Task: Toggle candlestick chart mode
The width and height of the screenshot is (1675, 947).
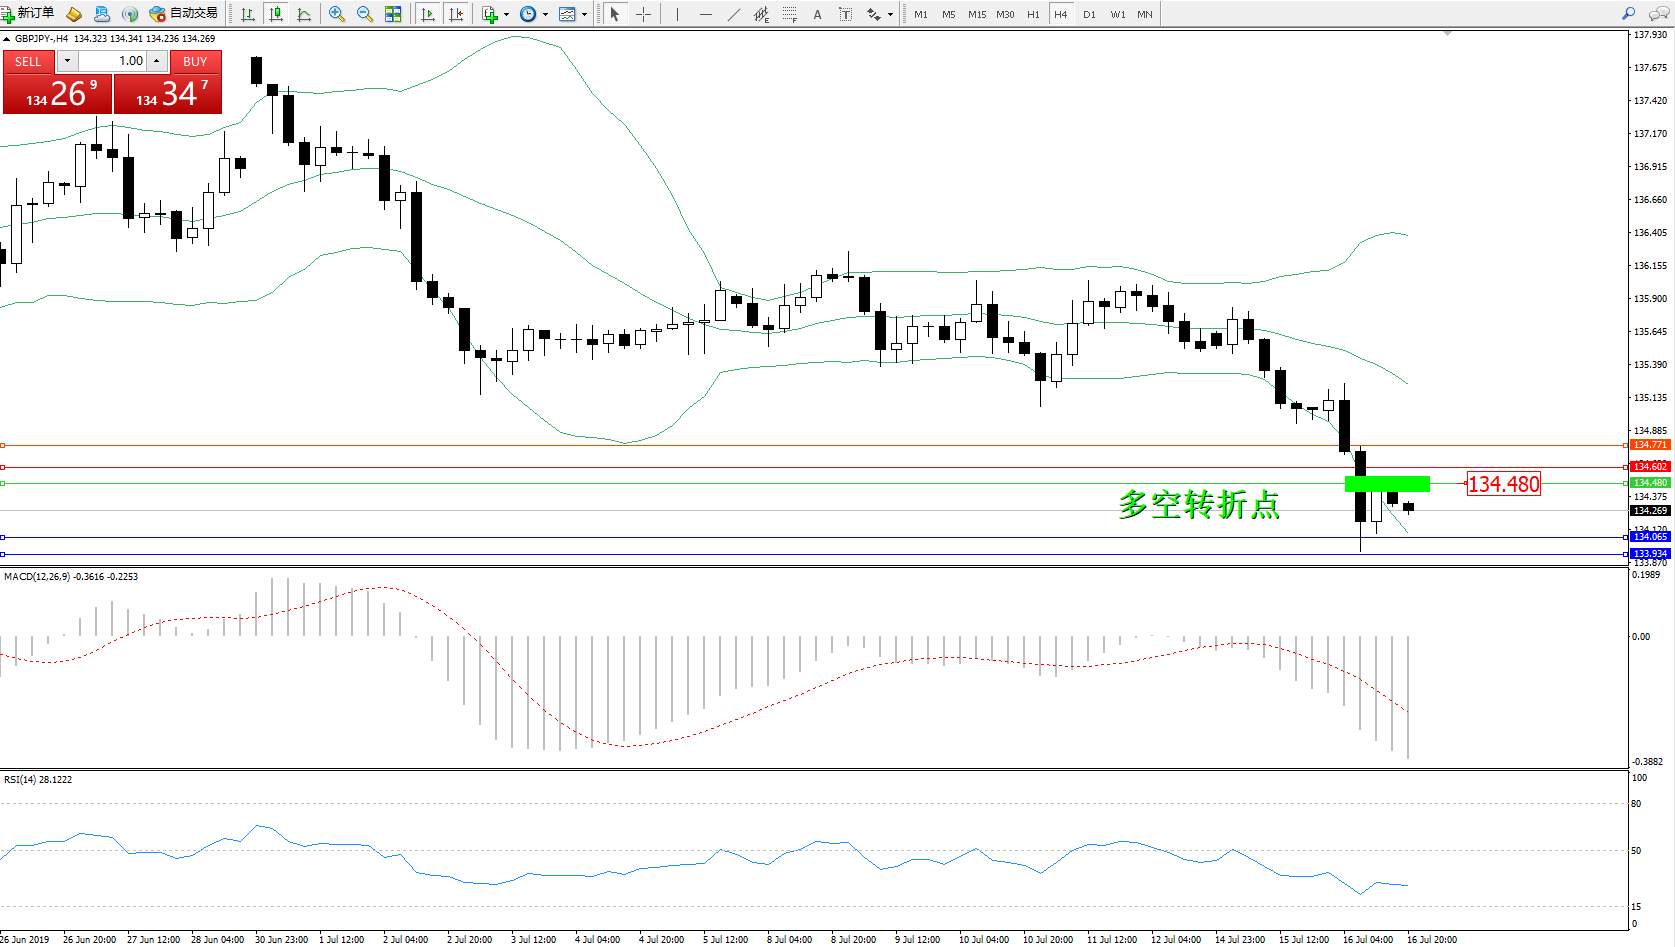Action: tap(276, 14)
